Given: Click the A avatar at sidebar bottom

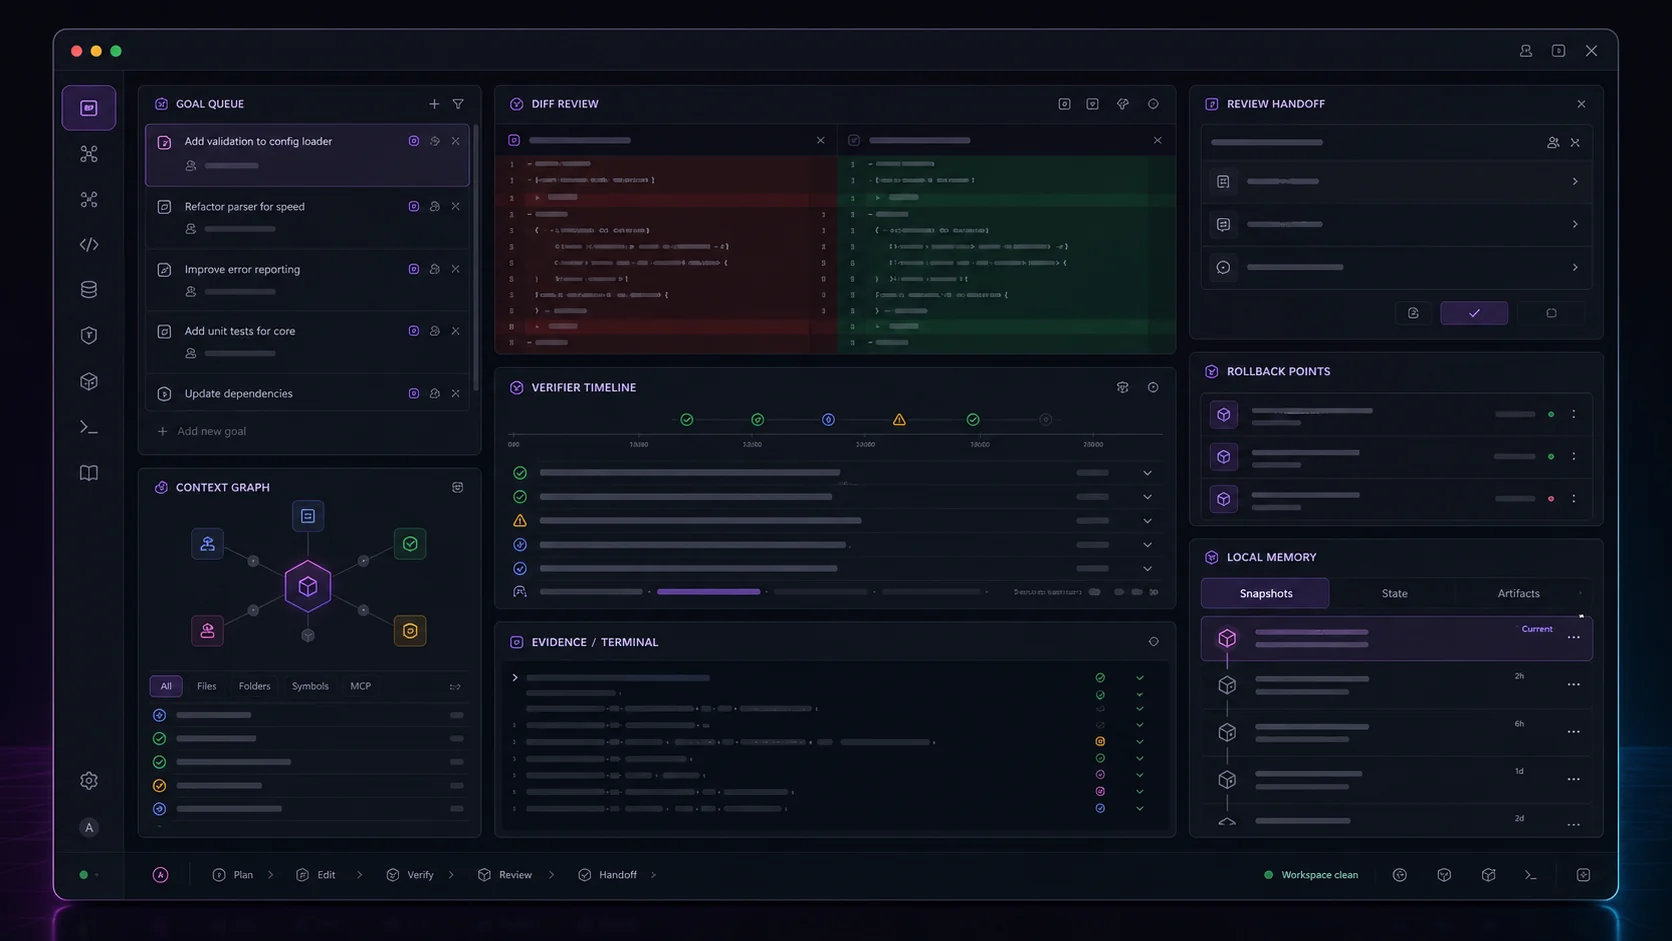Looking at the screenshot, I should 89,828.
